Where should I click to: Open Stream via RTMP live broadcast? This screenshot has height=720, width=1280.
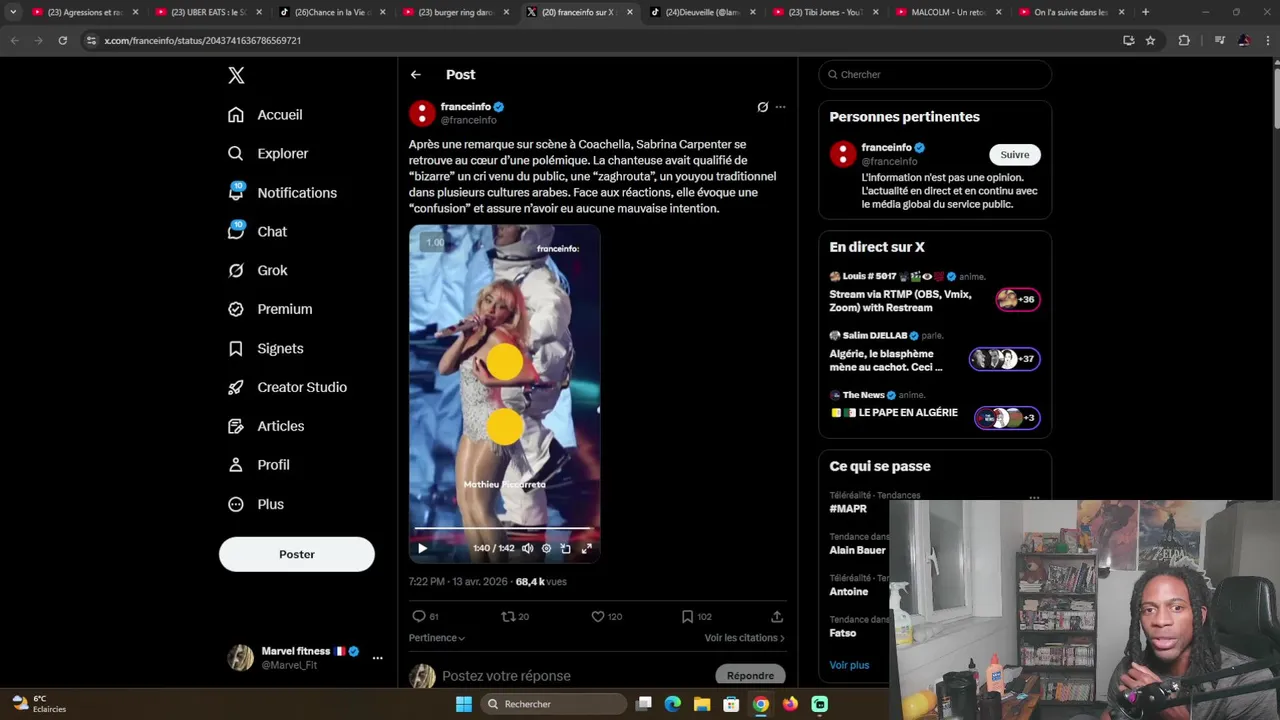tap(935, 293)
